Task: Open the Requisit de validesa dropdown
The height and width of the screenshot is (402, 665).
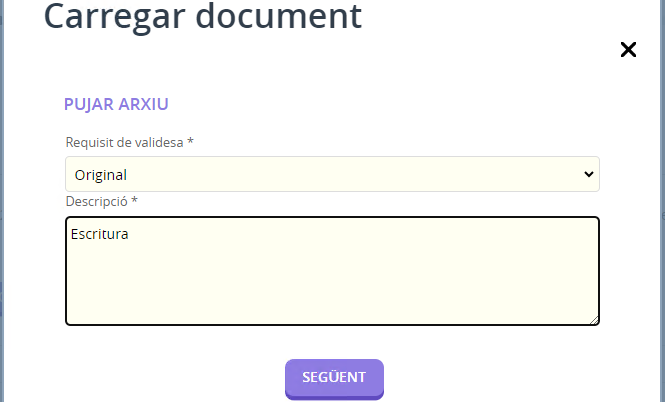Action: tap(332, 174)
